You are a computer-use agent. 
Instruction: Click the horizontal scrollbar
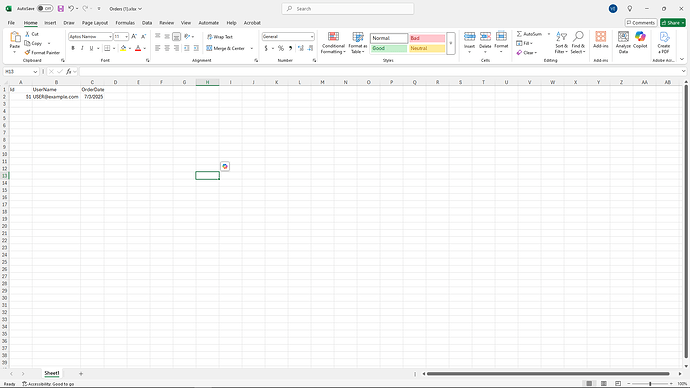pos(548,373)
